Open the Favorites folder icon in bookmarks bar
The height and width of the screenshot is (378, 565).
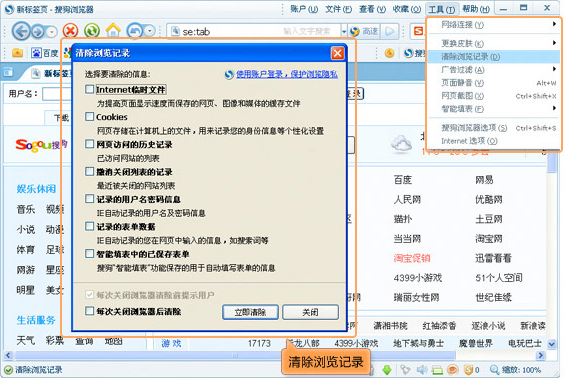[17, 53]
